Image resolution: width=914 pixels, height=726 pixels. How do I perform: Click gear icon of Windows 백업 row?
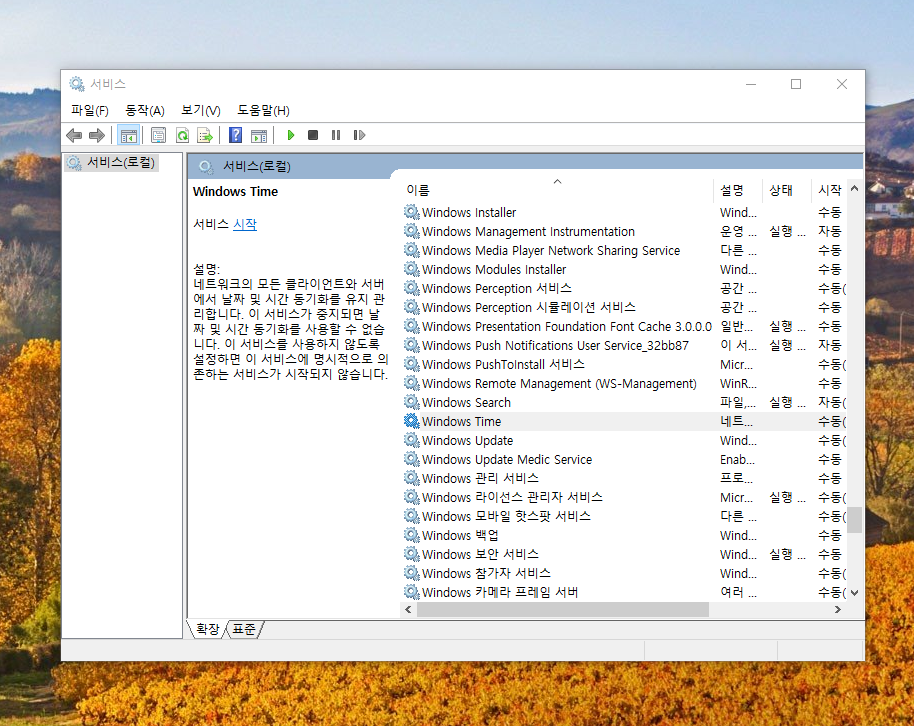click(x=412, y=535)
